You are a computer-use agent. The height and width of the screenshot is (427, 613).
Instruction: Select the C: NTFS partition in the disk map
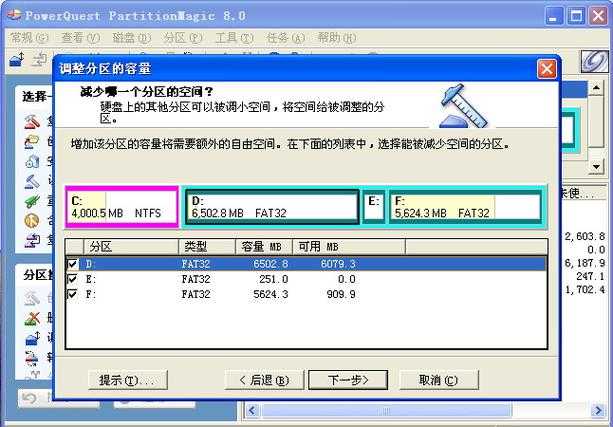[x=122, y=207]
